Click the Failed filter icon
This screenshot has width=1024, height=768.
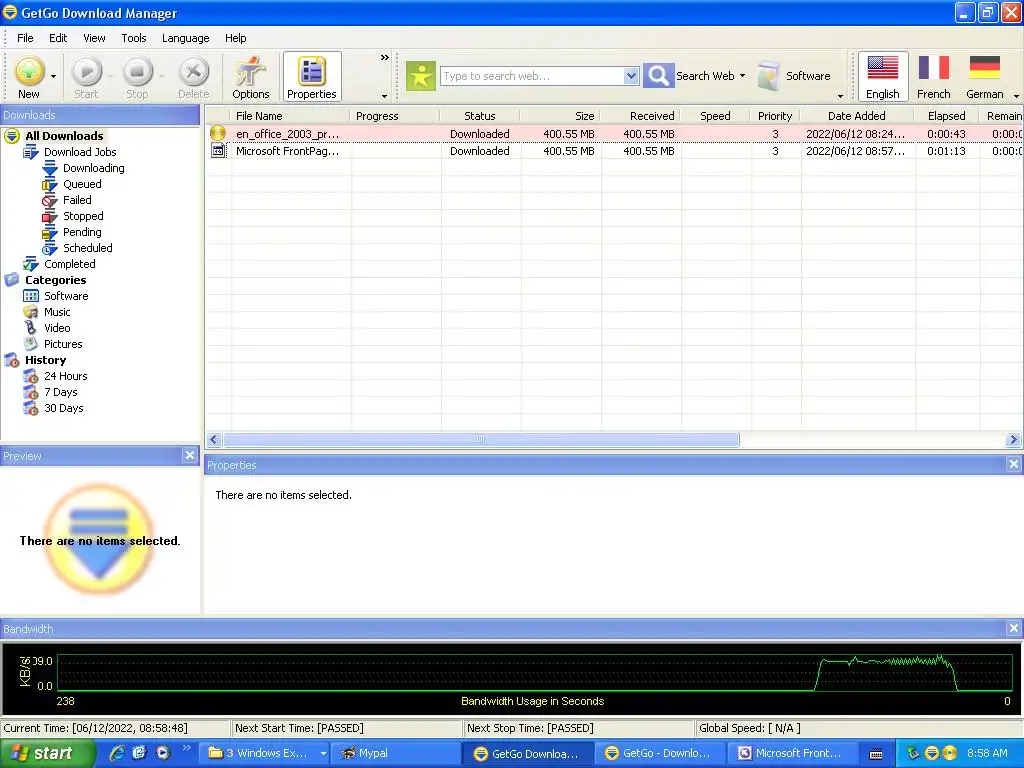[50, 200]
